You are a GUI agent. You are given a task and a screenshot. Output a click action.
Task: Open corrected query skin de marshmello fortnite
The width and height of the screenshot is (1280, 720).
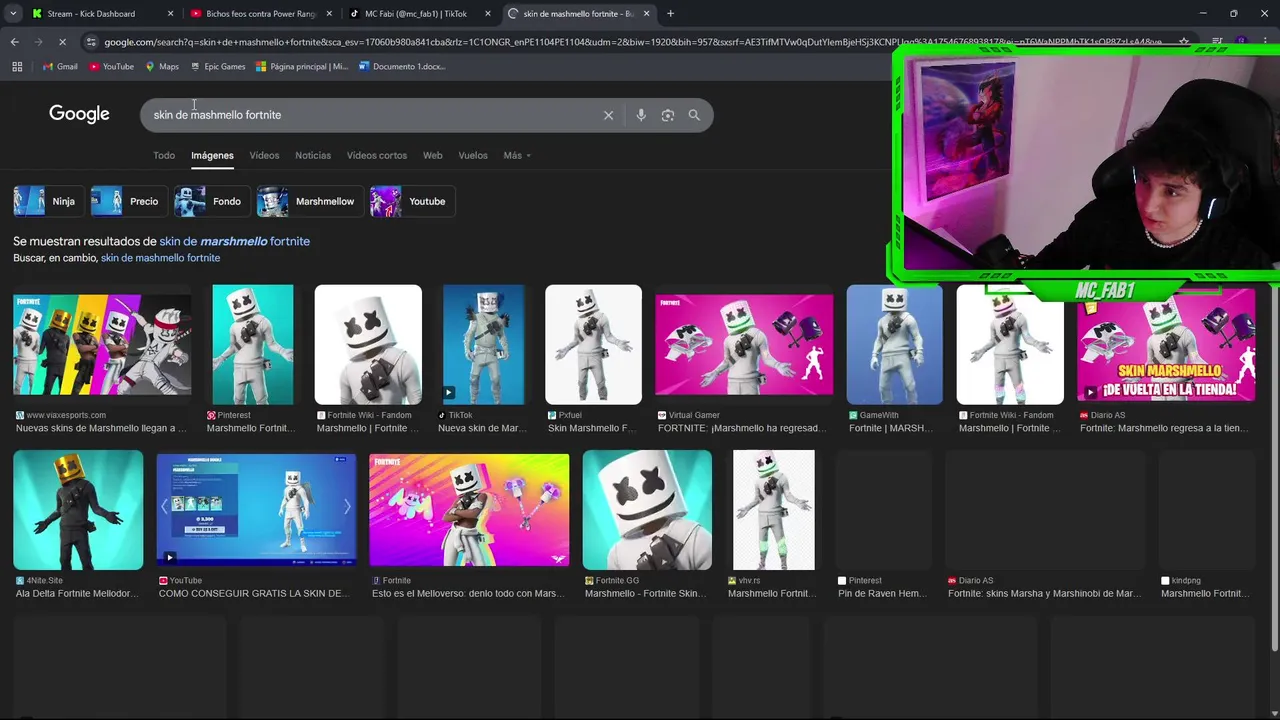click(234, 241)
